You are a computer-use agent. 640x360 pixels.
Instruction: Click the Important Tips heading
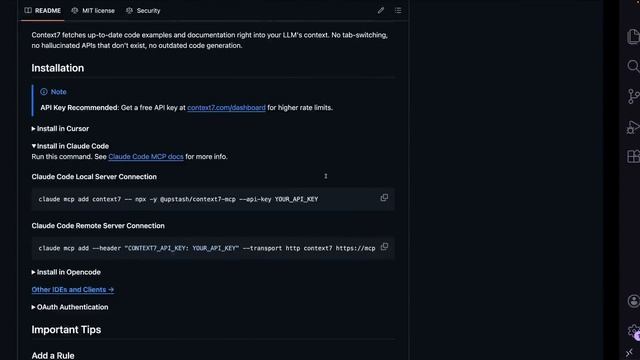click(x=66, y=330)
